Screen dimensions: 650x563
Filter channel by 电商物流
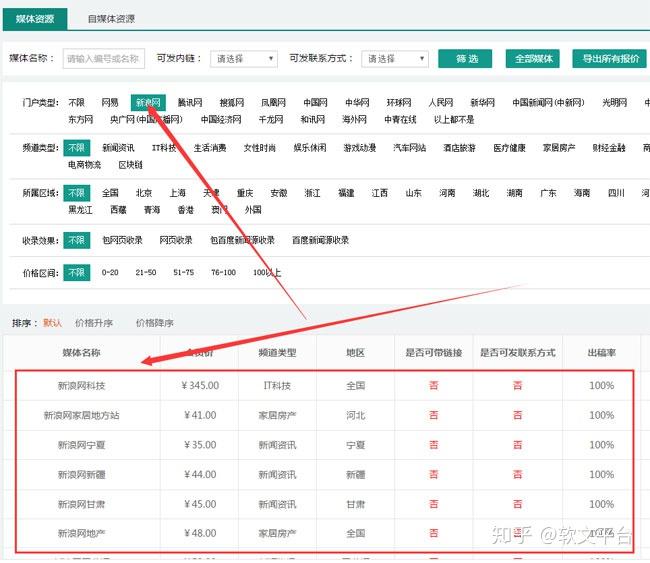point(85,165)
